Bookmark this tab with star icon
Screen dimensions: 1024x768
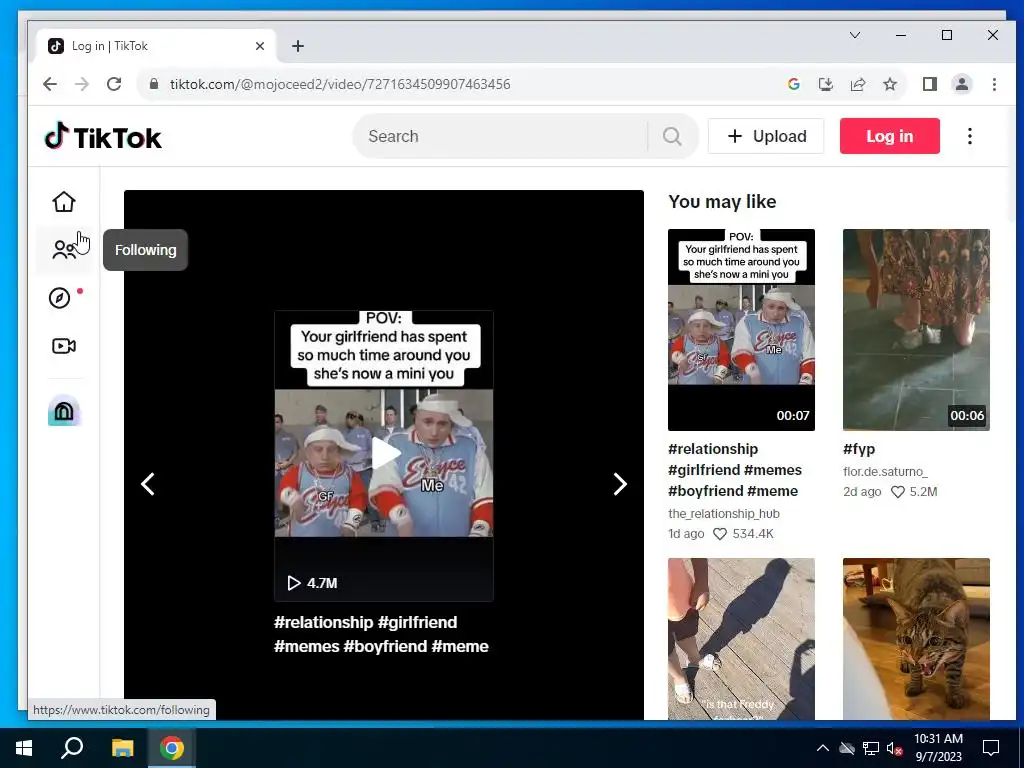(890, 84)
